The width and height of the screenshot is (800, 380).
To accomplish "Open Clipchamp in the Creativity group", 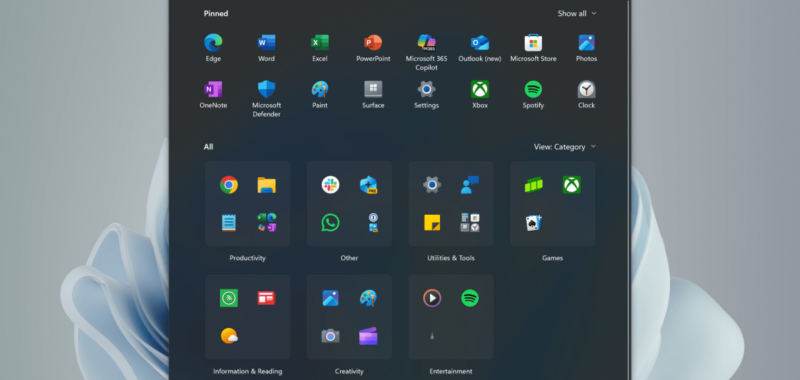I will pyautogui.click(x=368, y=336).
